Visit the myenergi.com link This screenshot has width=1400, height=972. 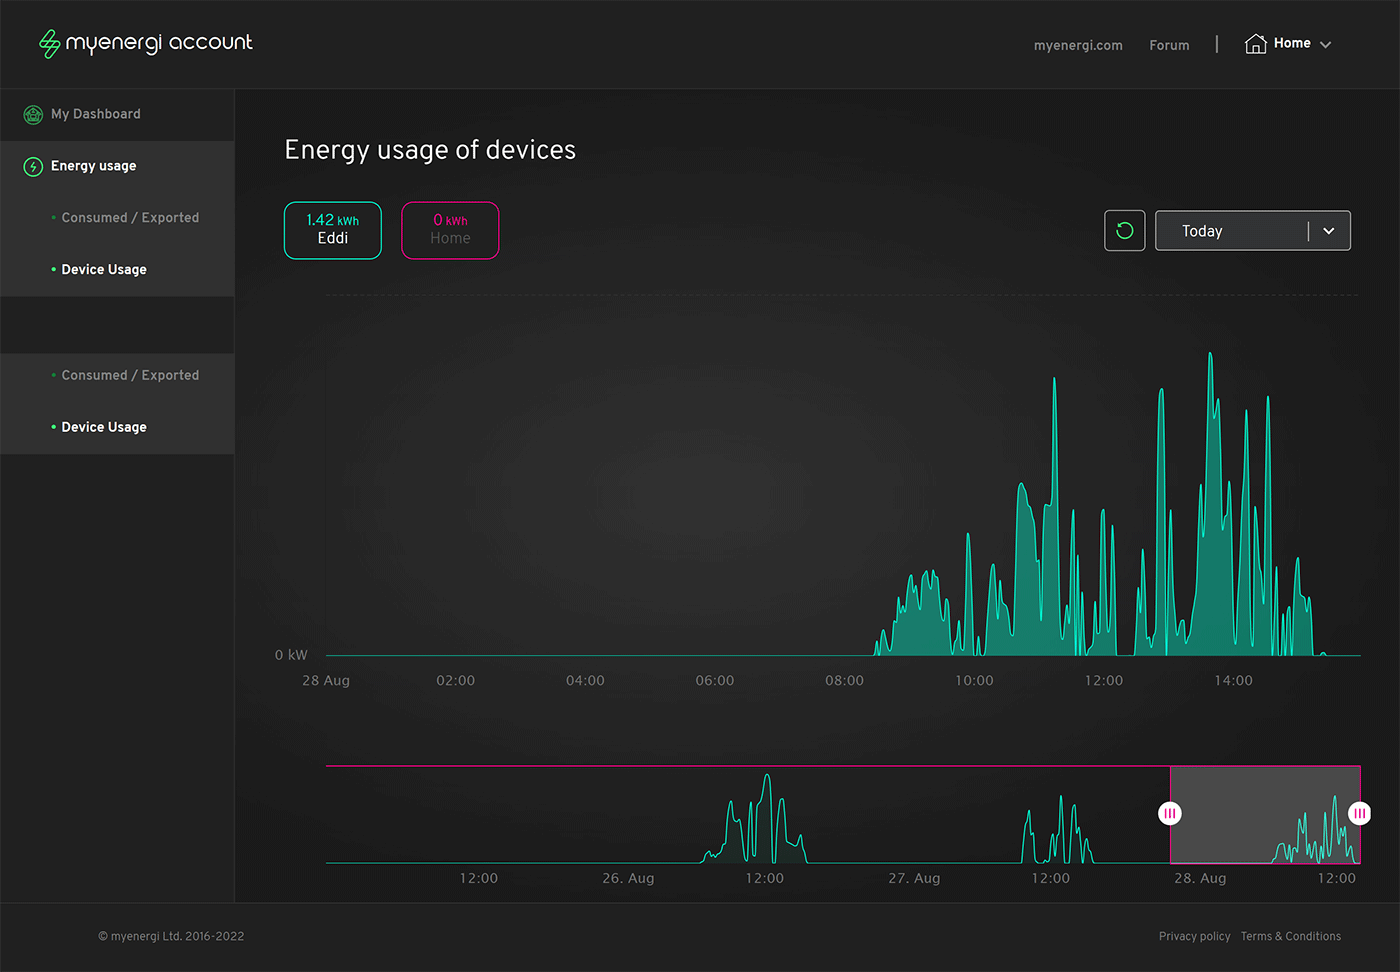coord(1078,45)
